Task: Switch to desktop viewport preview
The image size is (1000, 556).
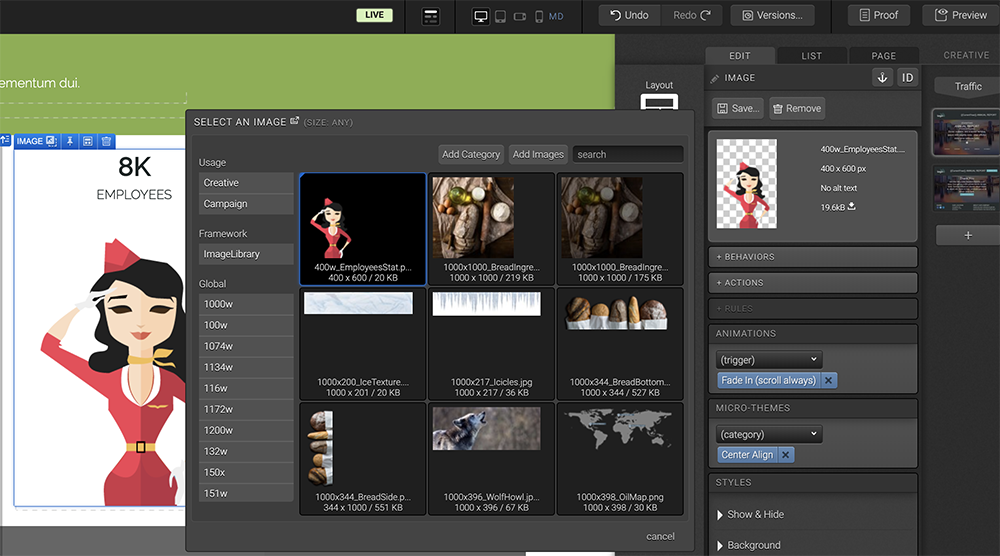Action: pos(481,17)
